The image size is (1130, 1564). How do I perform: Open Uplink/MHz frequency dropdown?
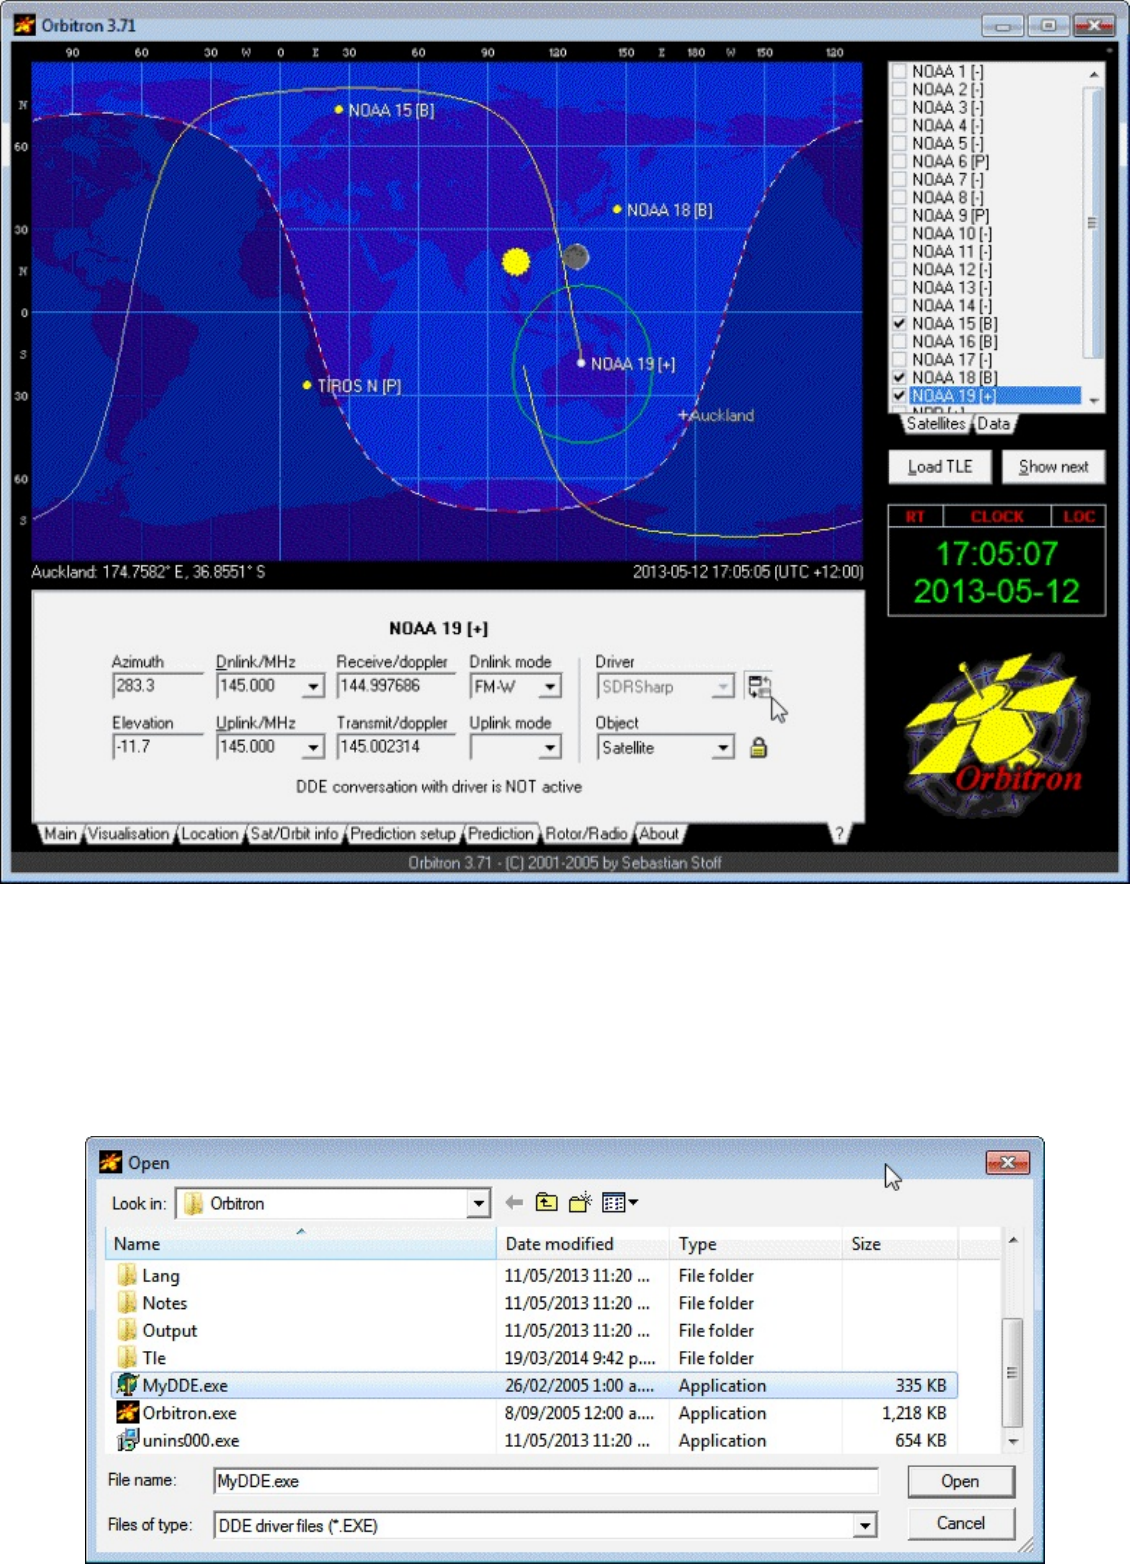pyautogui.click(x=313, y=747)
